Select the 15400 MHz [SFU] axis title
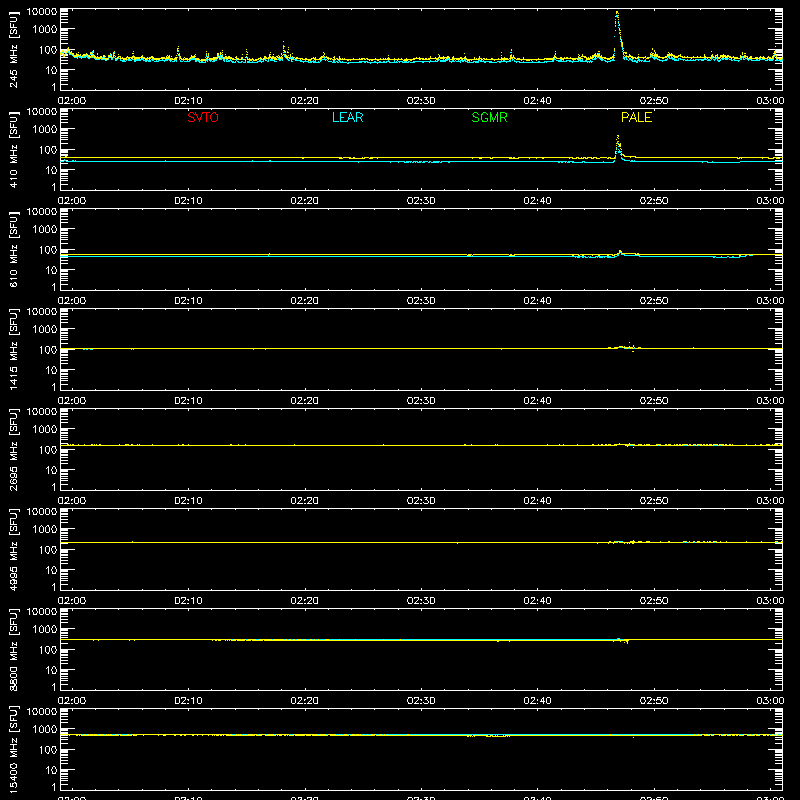Viewport: 800px width, 800px height. 13,750
